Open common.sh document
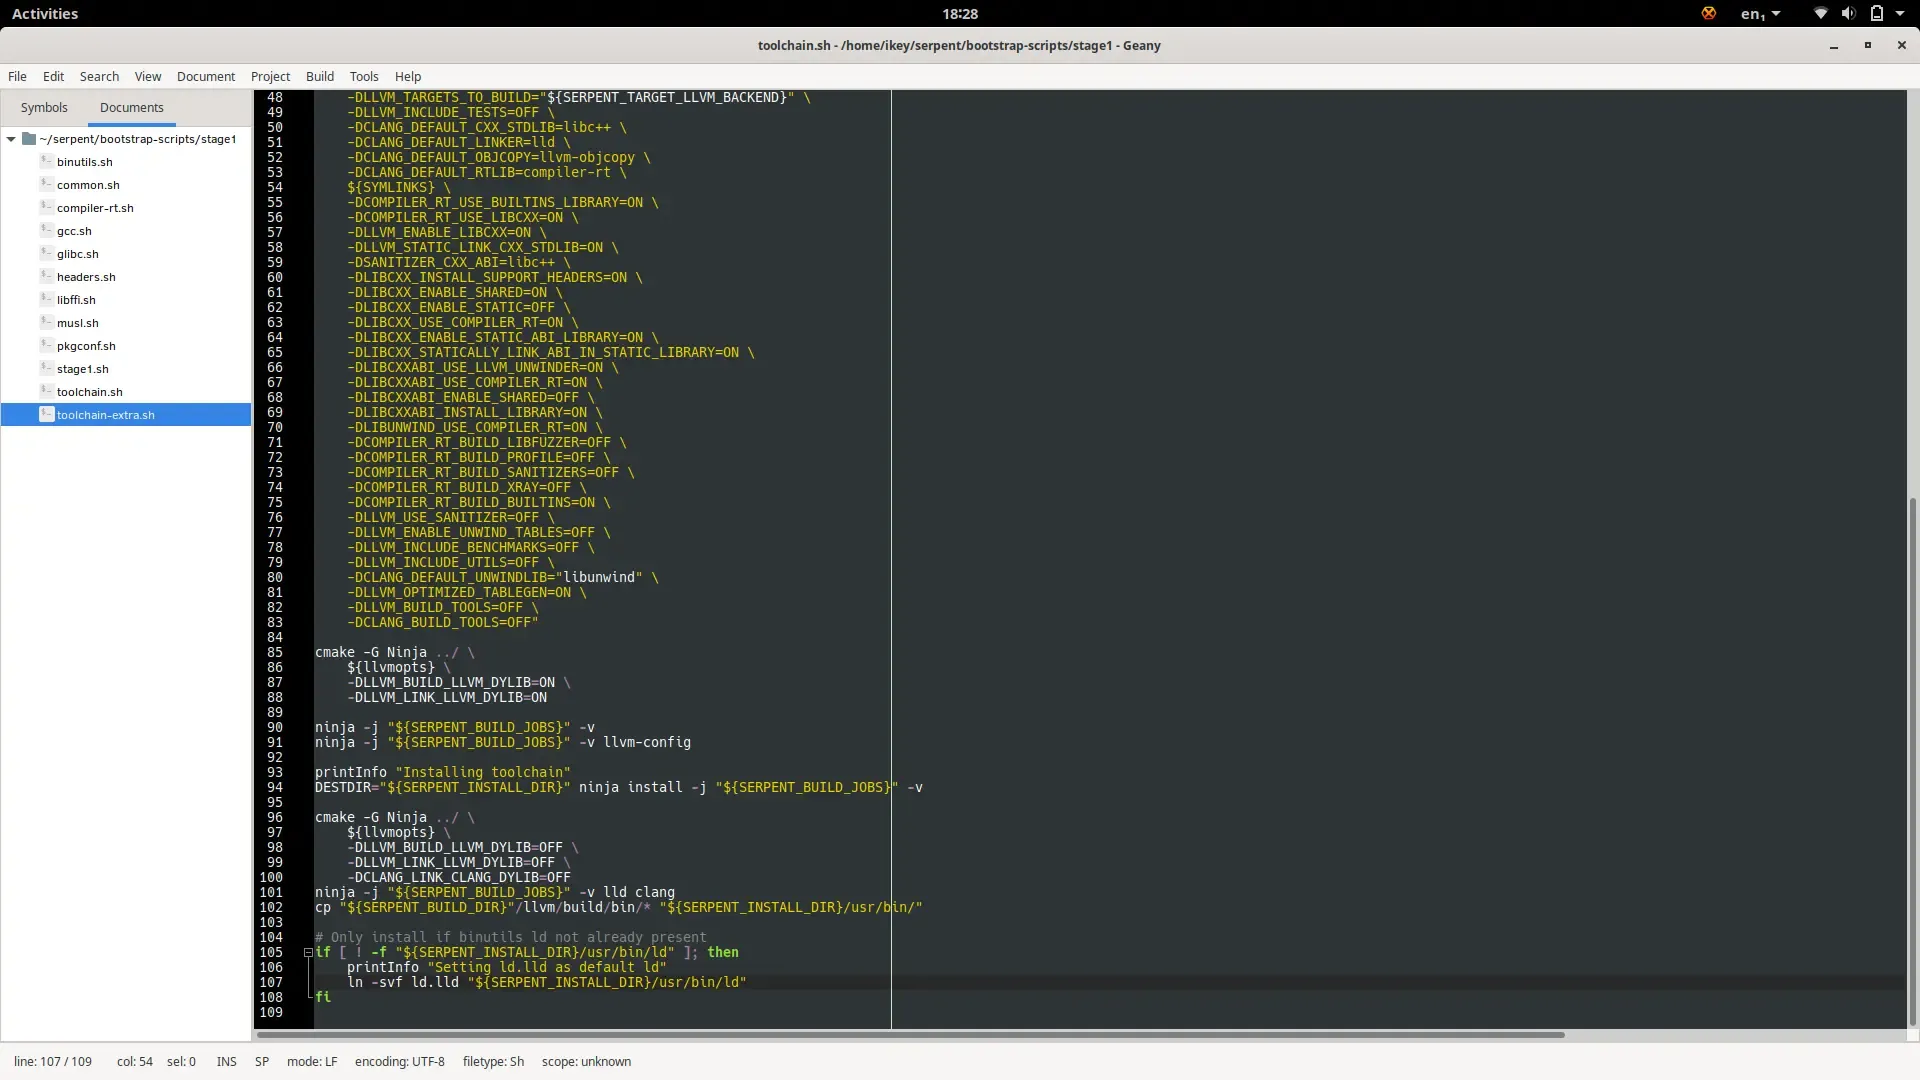The height and width of the screenshot is (1080, 1920). (x=88, y=185)
